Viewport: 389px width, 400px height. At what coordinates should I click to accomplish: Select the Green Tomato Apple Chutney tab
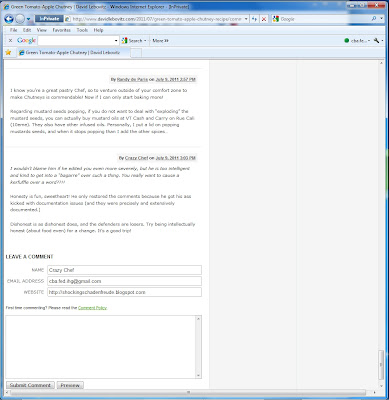[73, 52]
